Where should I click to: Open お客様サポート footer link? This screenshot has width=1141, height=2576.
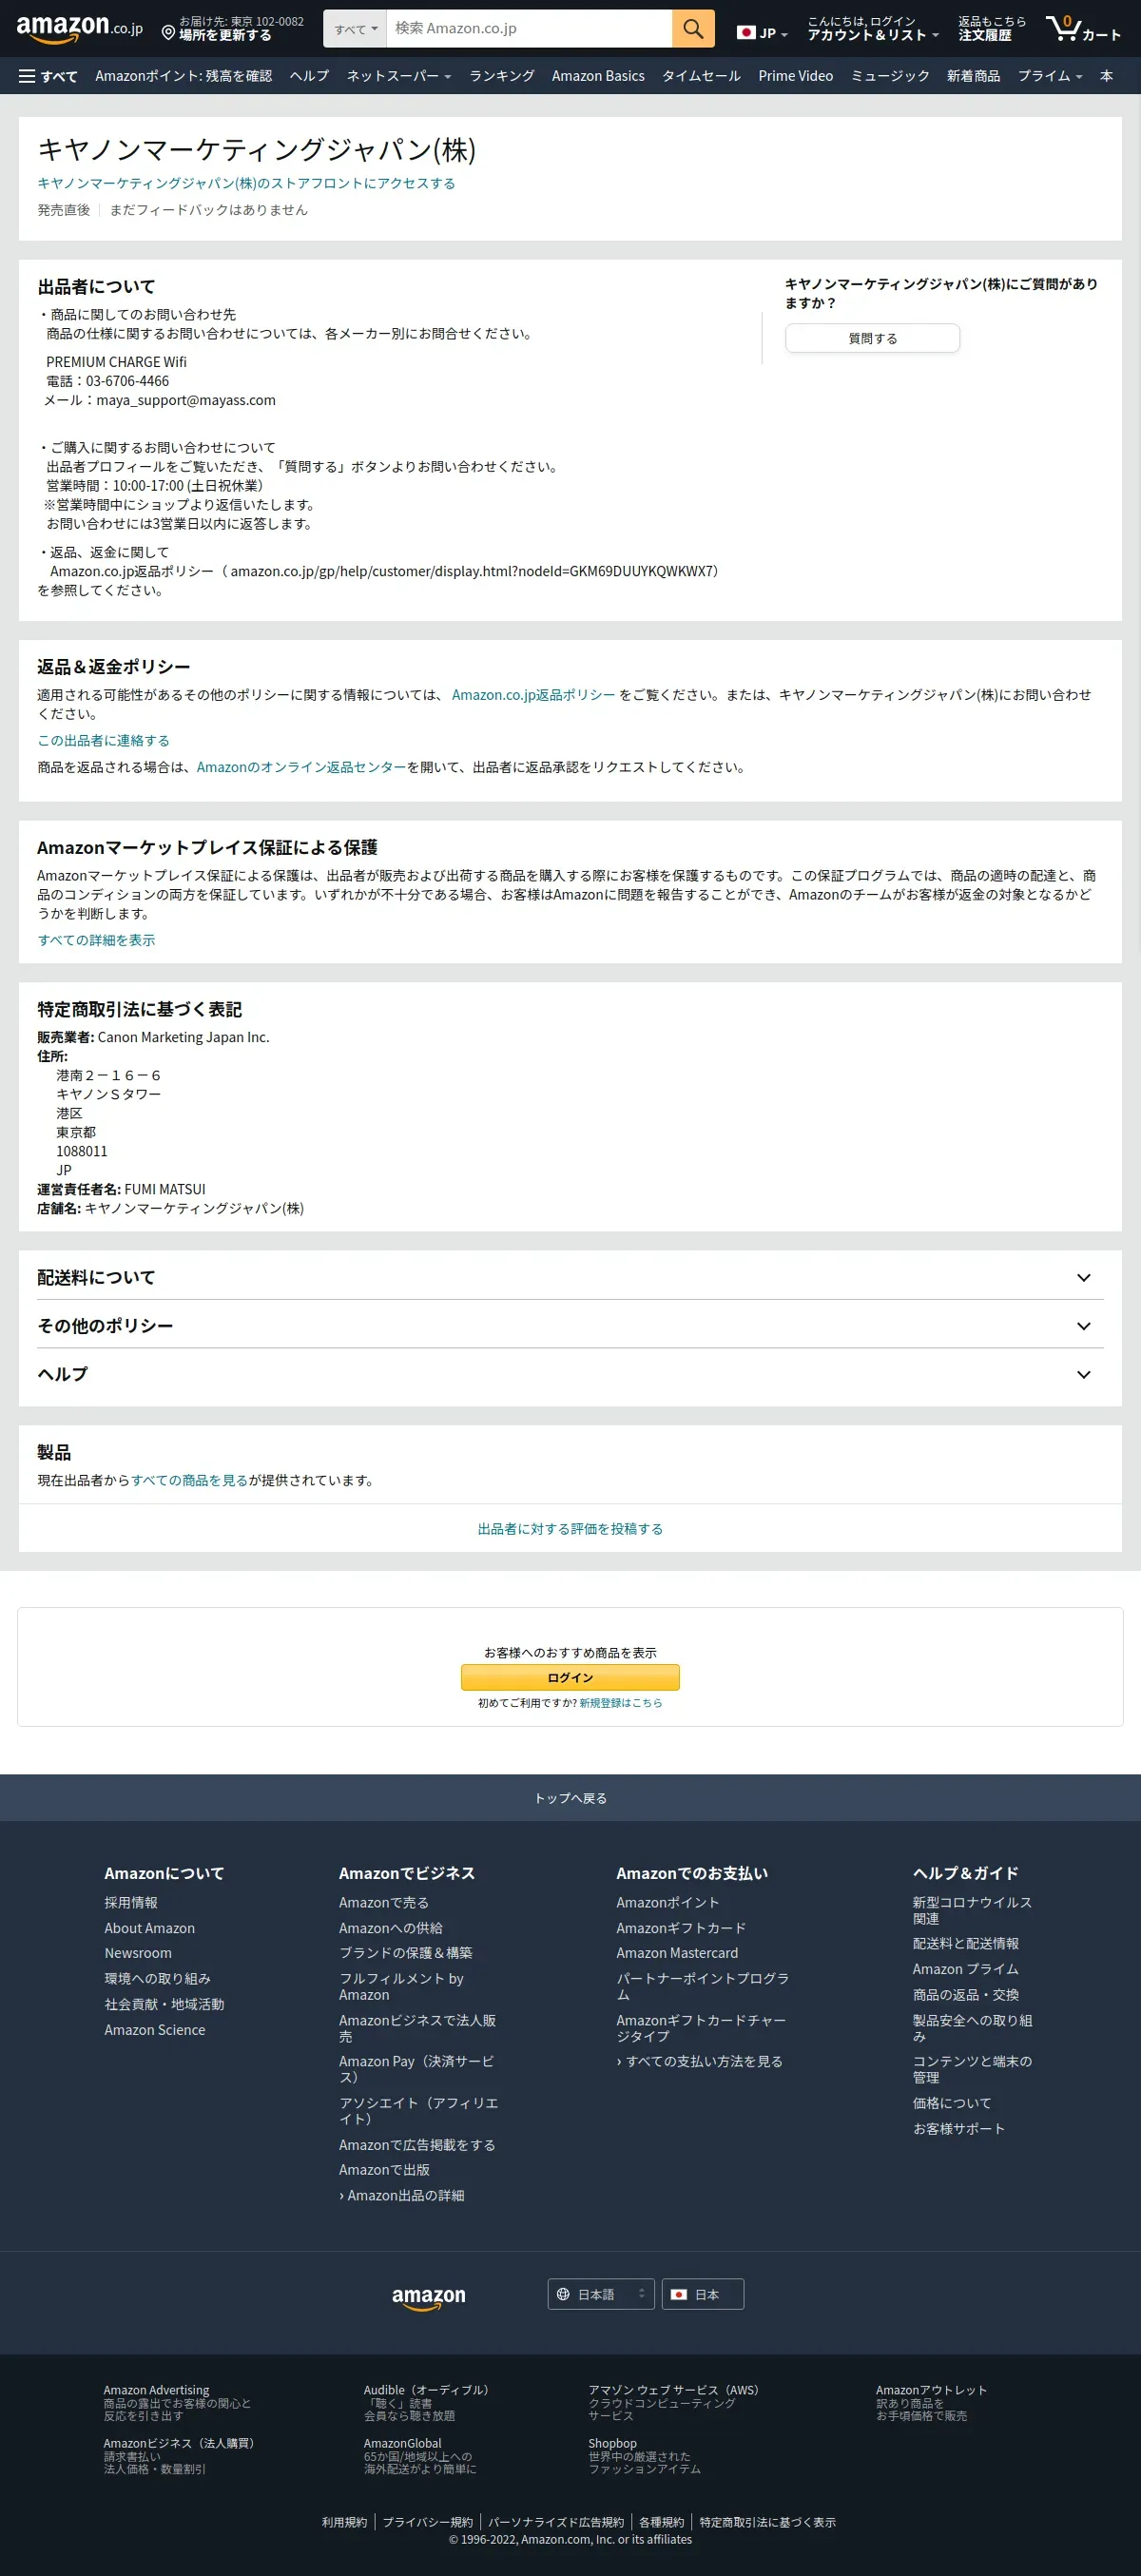click(958, 2128)
